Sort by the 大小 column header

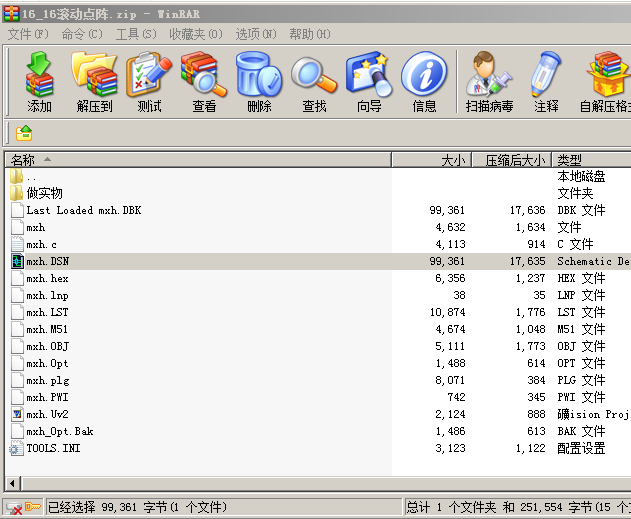[x=431, y=160]
